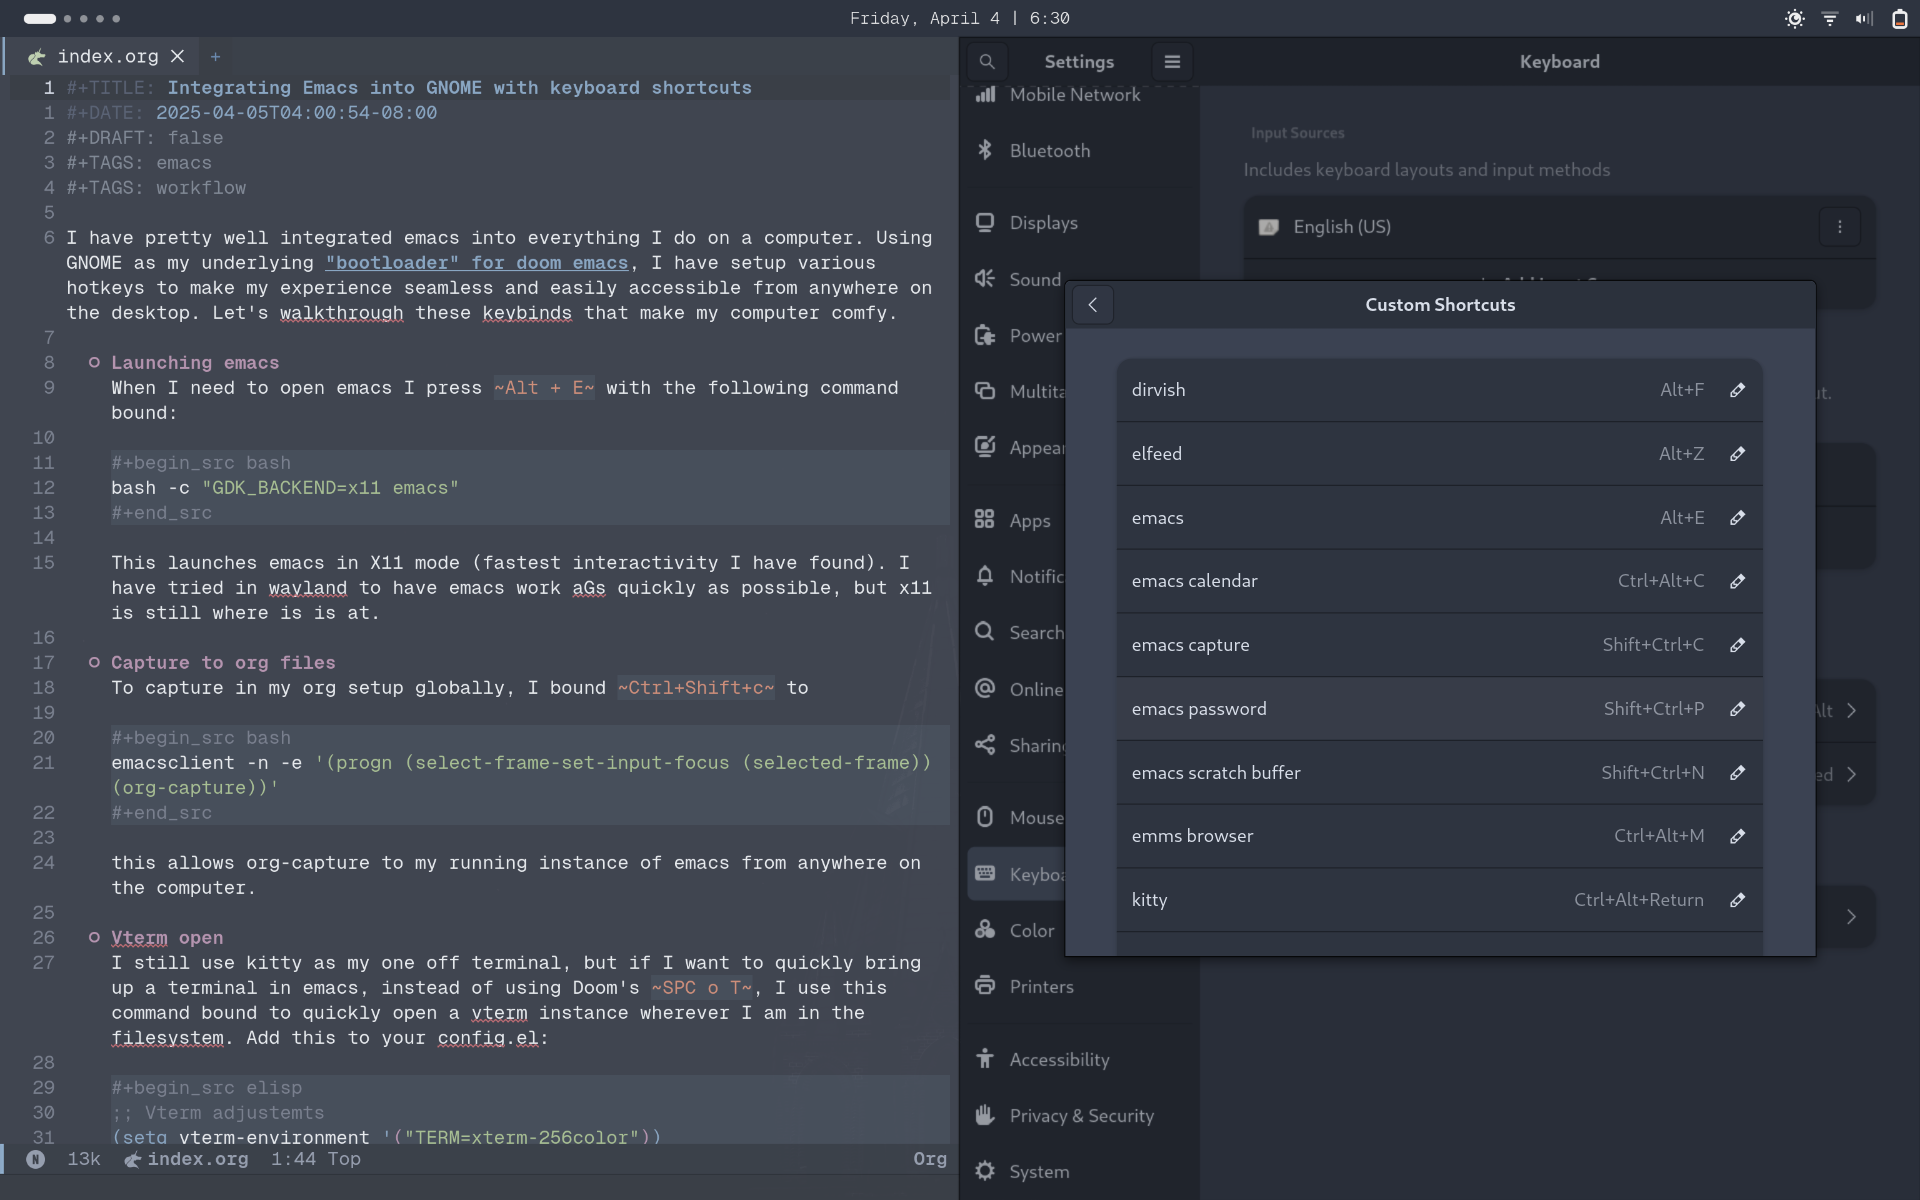Edit the elfeed shortcut pencil icon
The image size is (1920, 1200).
coord(1737,454)
